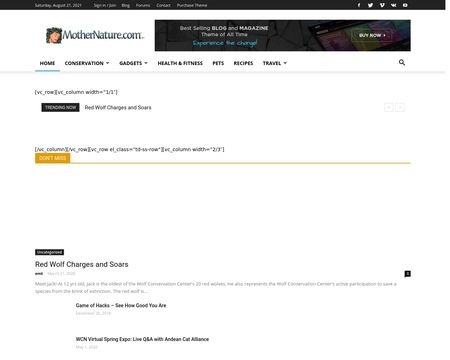Screen dimensions: 450x360
Task: Click the Uncategorized category tag
Action: coord(49,252)
